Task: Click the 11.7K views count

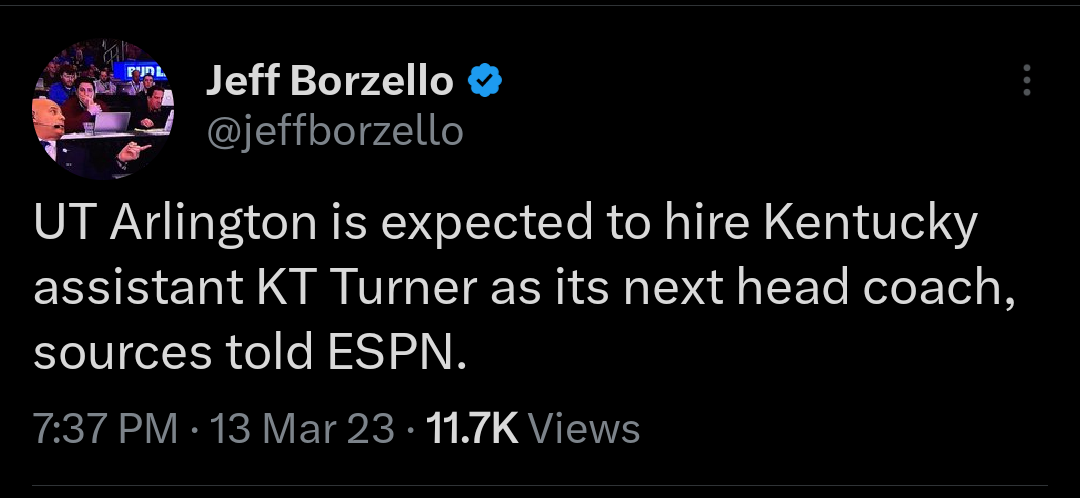Action: tap(471, 429)
